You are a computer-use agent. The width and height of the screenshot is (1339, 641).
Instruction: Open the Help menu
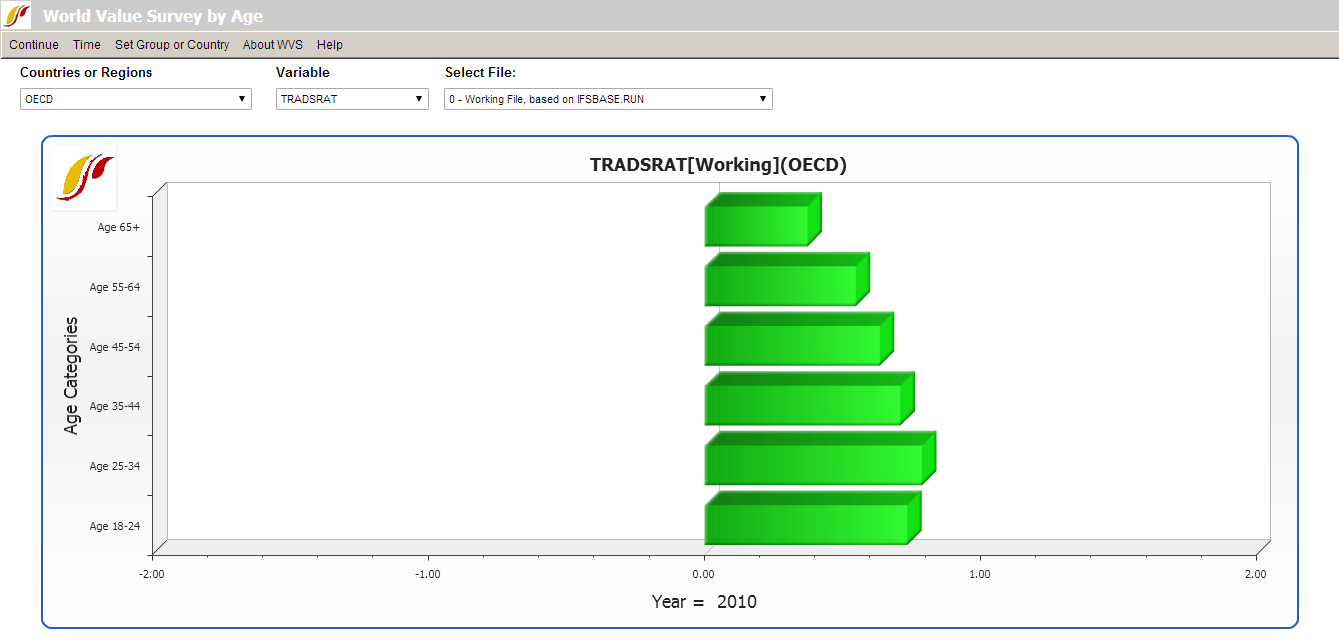click(330, 45)
